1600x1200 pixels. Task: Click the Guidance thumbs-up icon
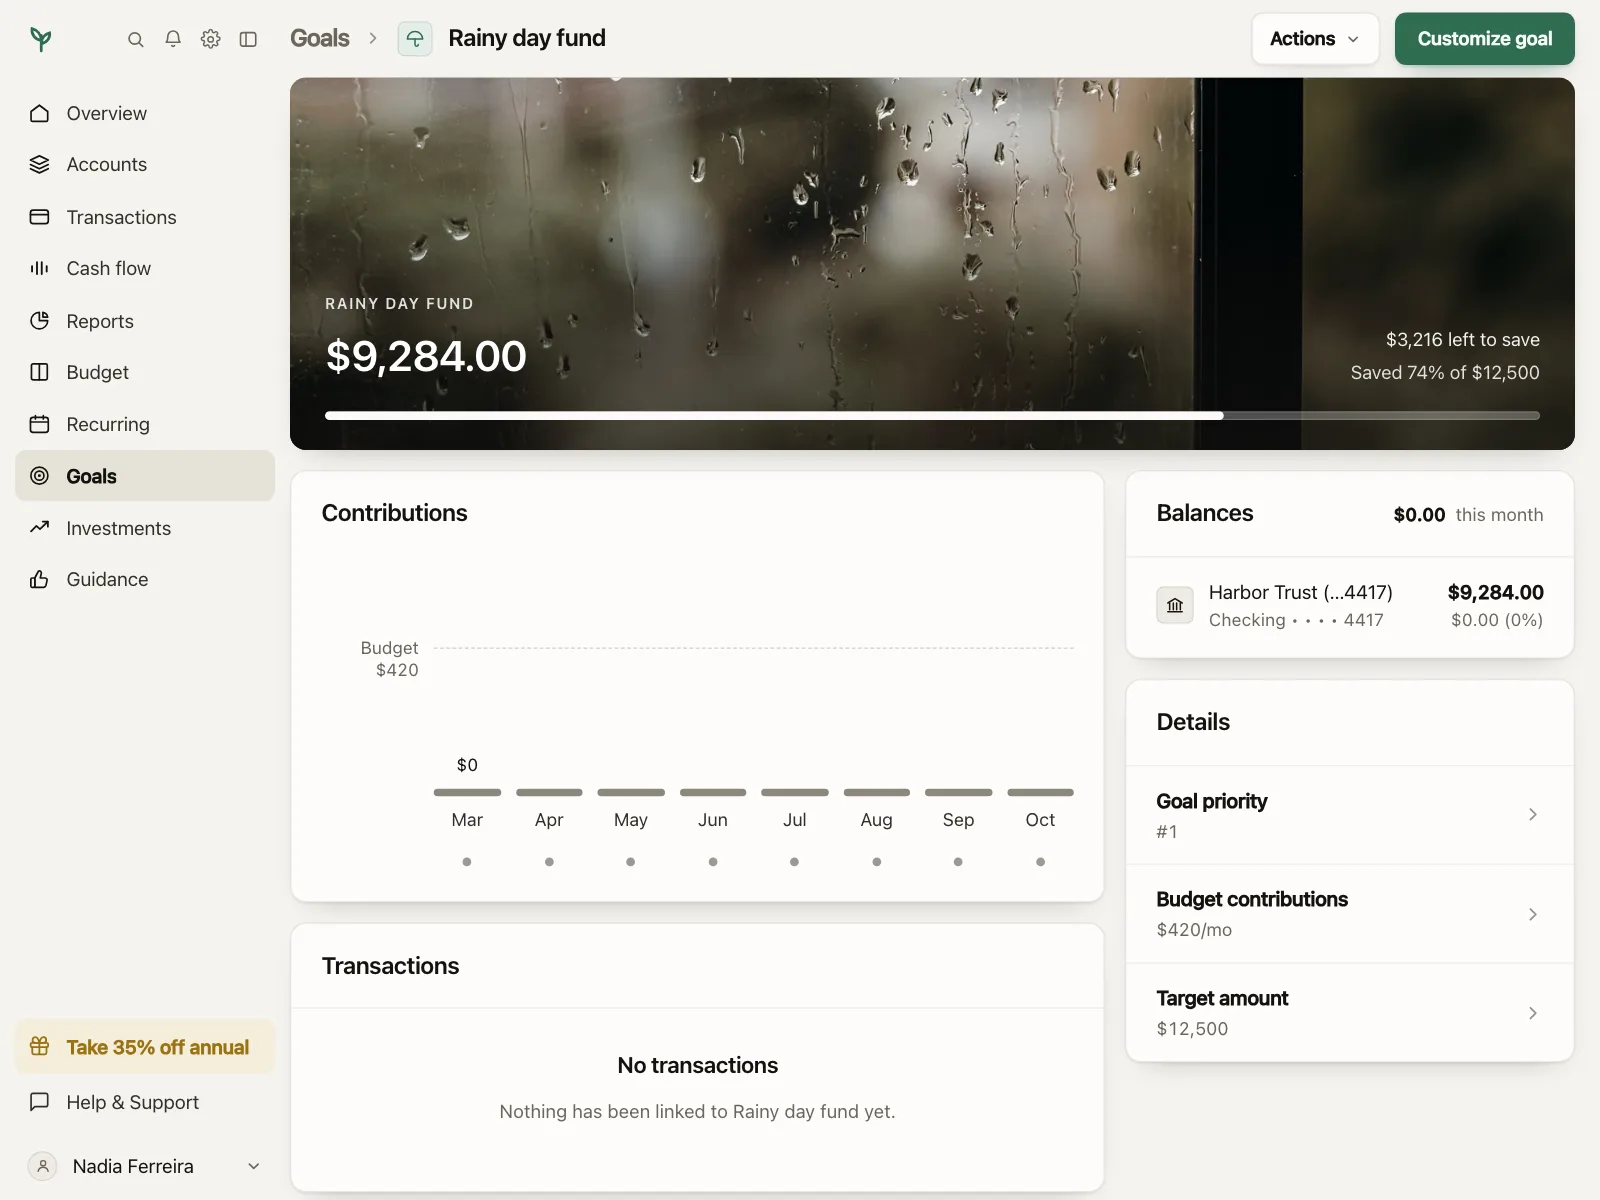[40, 579]
